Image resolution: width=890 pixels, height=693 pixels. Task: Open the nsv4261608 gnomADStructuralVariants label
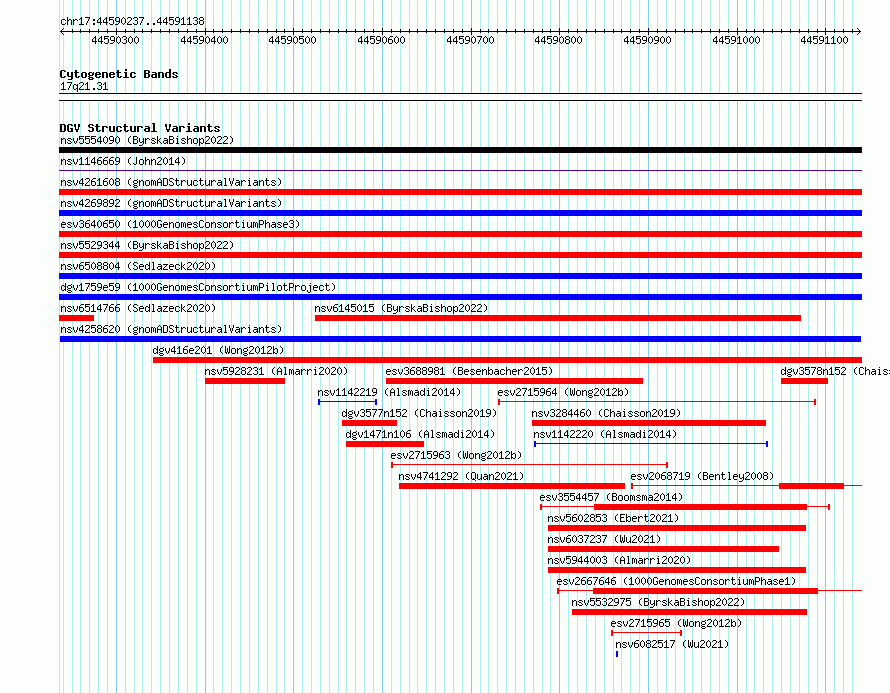171,182
